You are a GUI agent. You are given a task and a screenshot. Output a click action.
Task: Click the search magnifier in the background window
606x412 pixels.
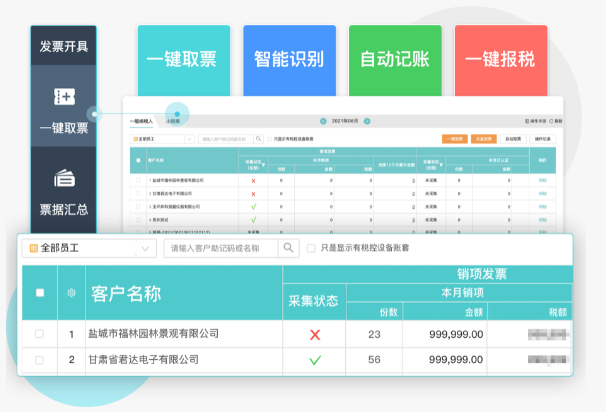[x=259, y=139]
